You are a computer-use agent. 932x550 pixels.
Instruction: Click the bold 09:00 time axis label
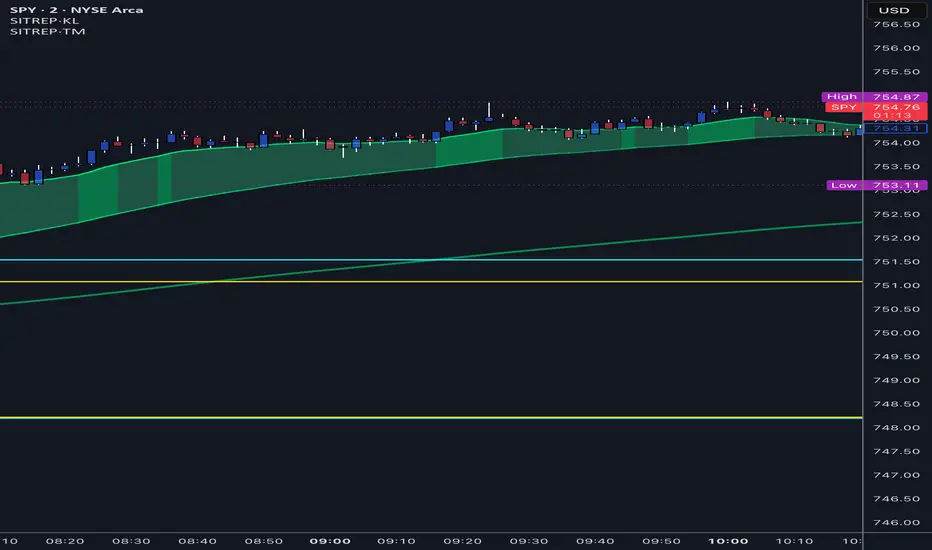click(x=330, y=541)
